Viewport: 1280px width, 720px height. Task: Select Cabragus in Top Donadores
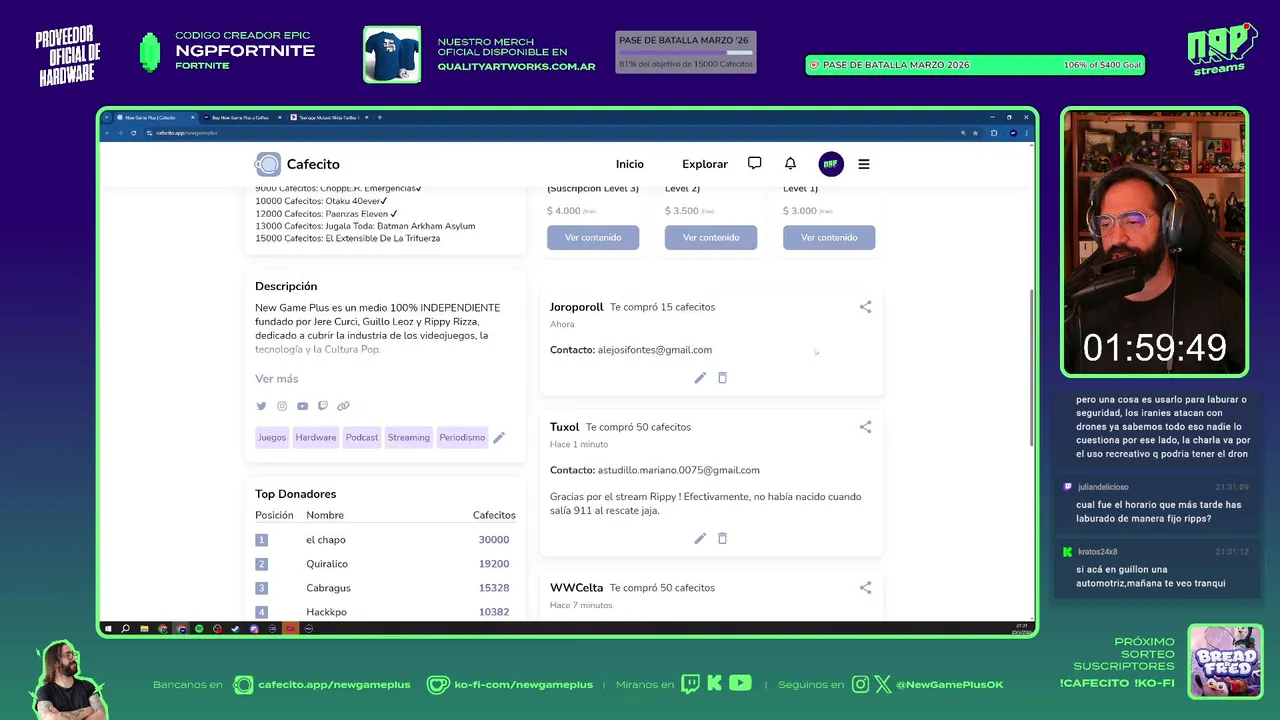click(328, 588)
